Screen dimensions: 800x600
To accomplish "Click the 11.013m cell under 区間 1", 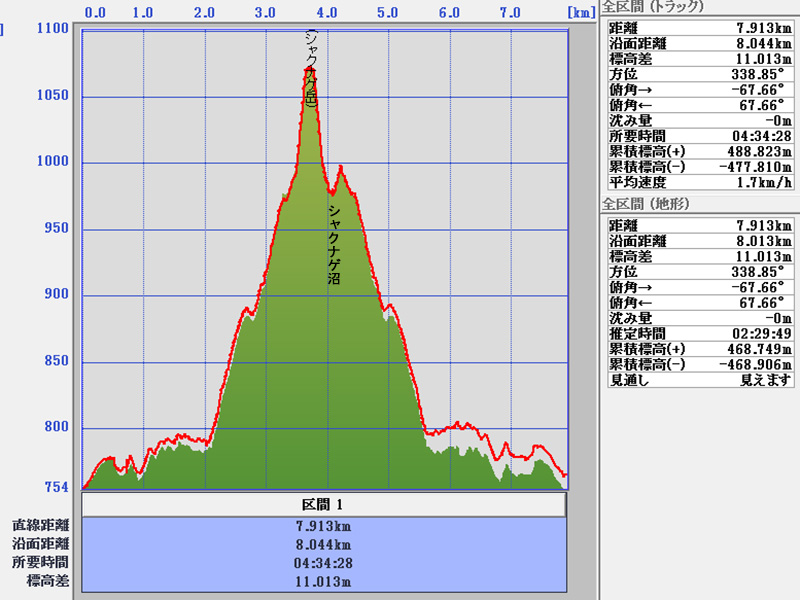I will [x=323, y=581].
